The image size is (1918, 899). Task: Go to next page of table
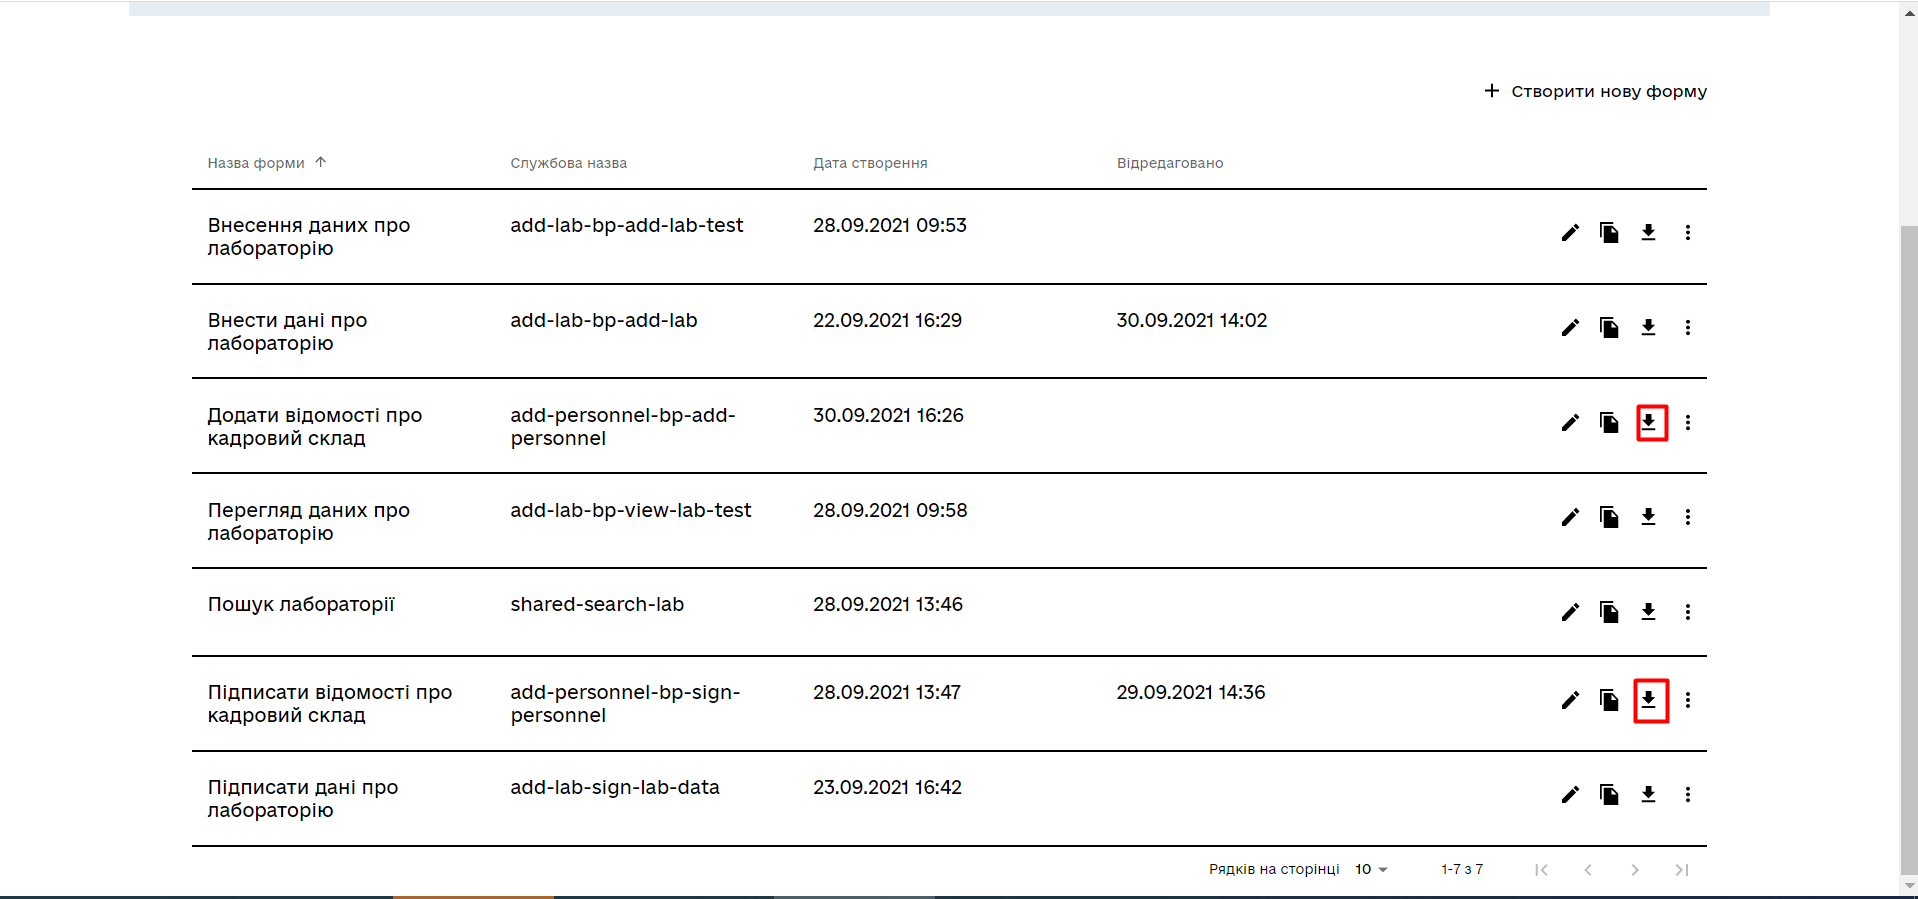click(1635, 870)
